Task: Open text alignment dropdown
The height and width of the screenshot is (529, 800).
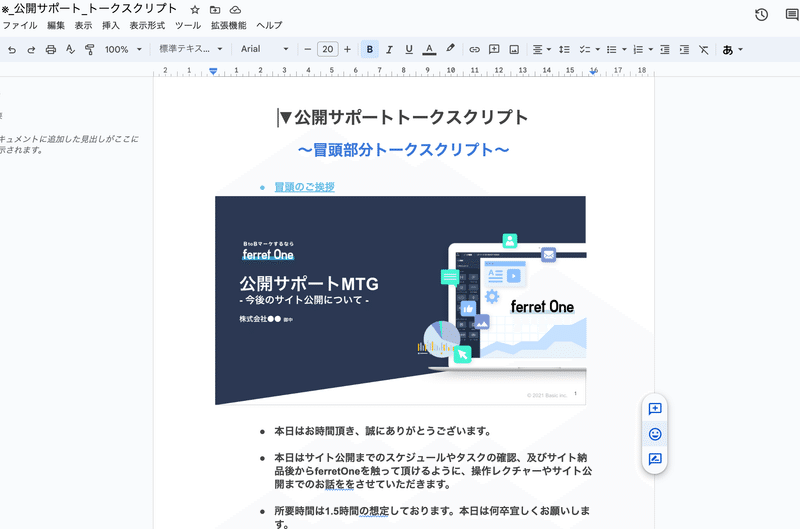Action: point(542,49)
